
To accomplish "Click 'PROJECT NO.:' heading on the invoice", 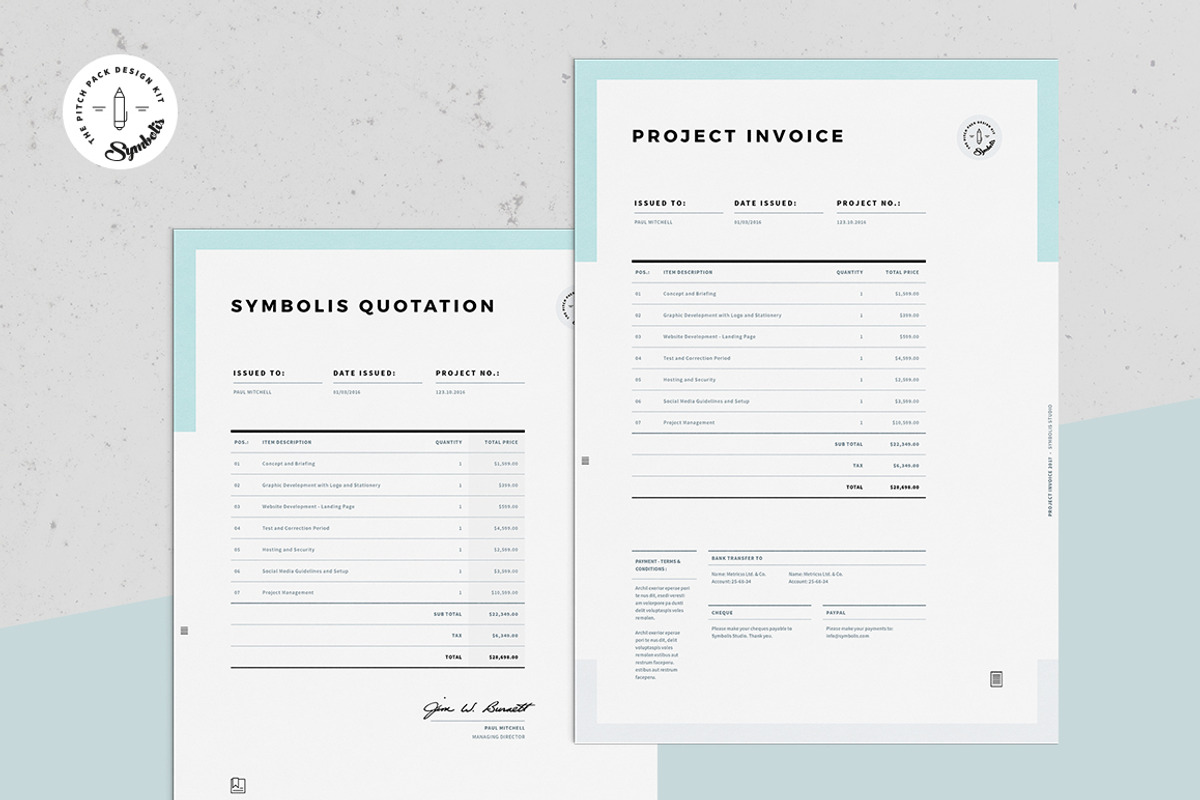I will click(x=868, y=203).
